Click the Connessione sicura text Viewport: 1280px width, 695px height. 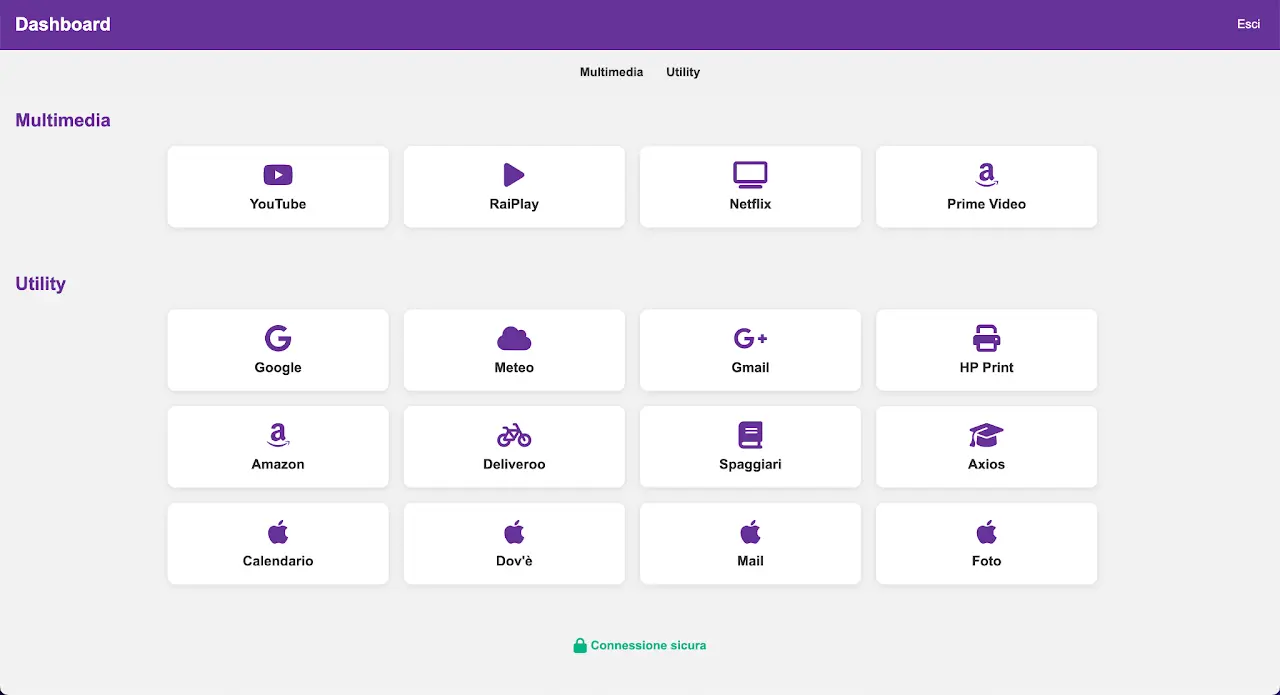[x=648, y=646]
